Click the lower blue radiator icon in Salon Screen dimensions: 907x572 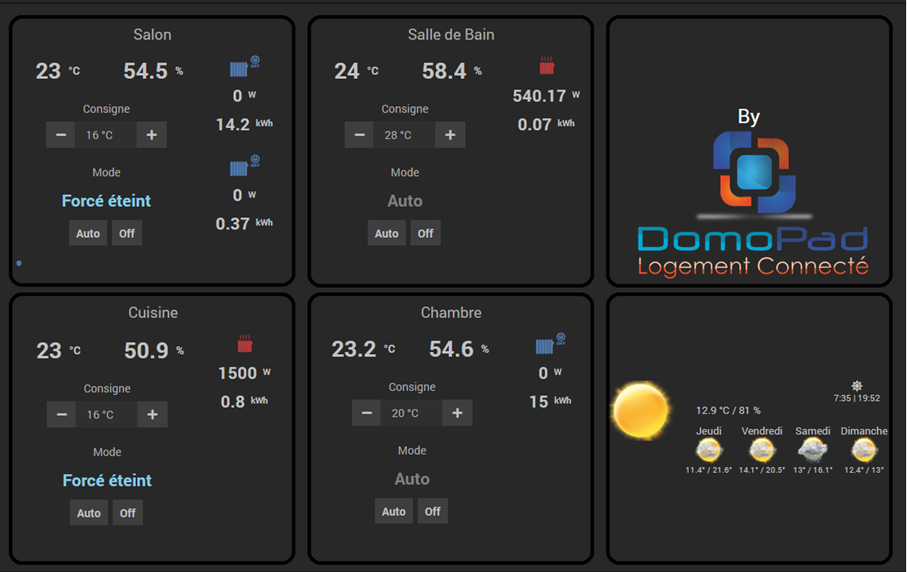(x=244, y=167)
